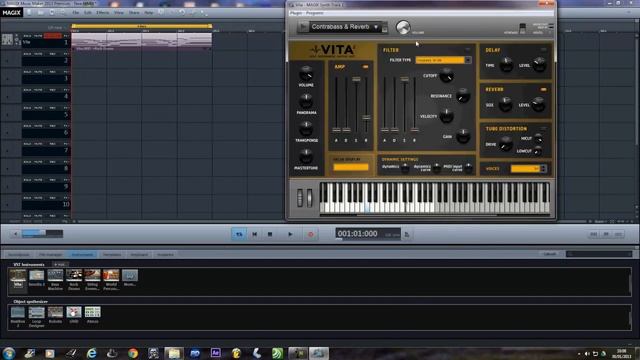Toggle the loop playback button
640x360 pixels.
click(239, 234)
